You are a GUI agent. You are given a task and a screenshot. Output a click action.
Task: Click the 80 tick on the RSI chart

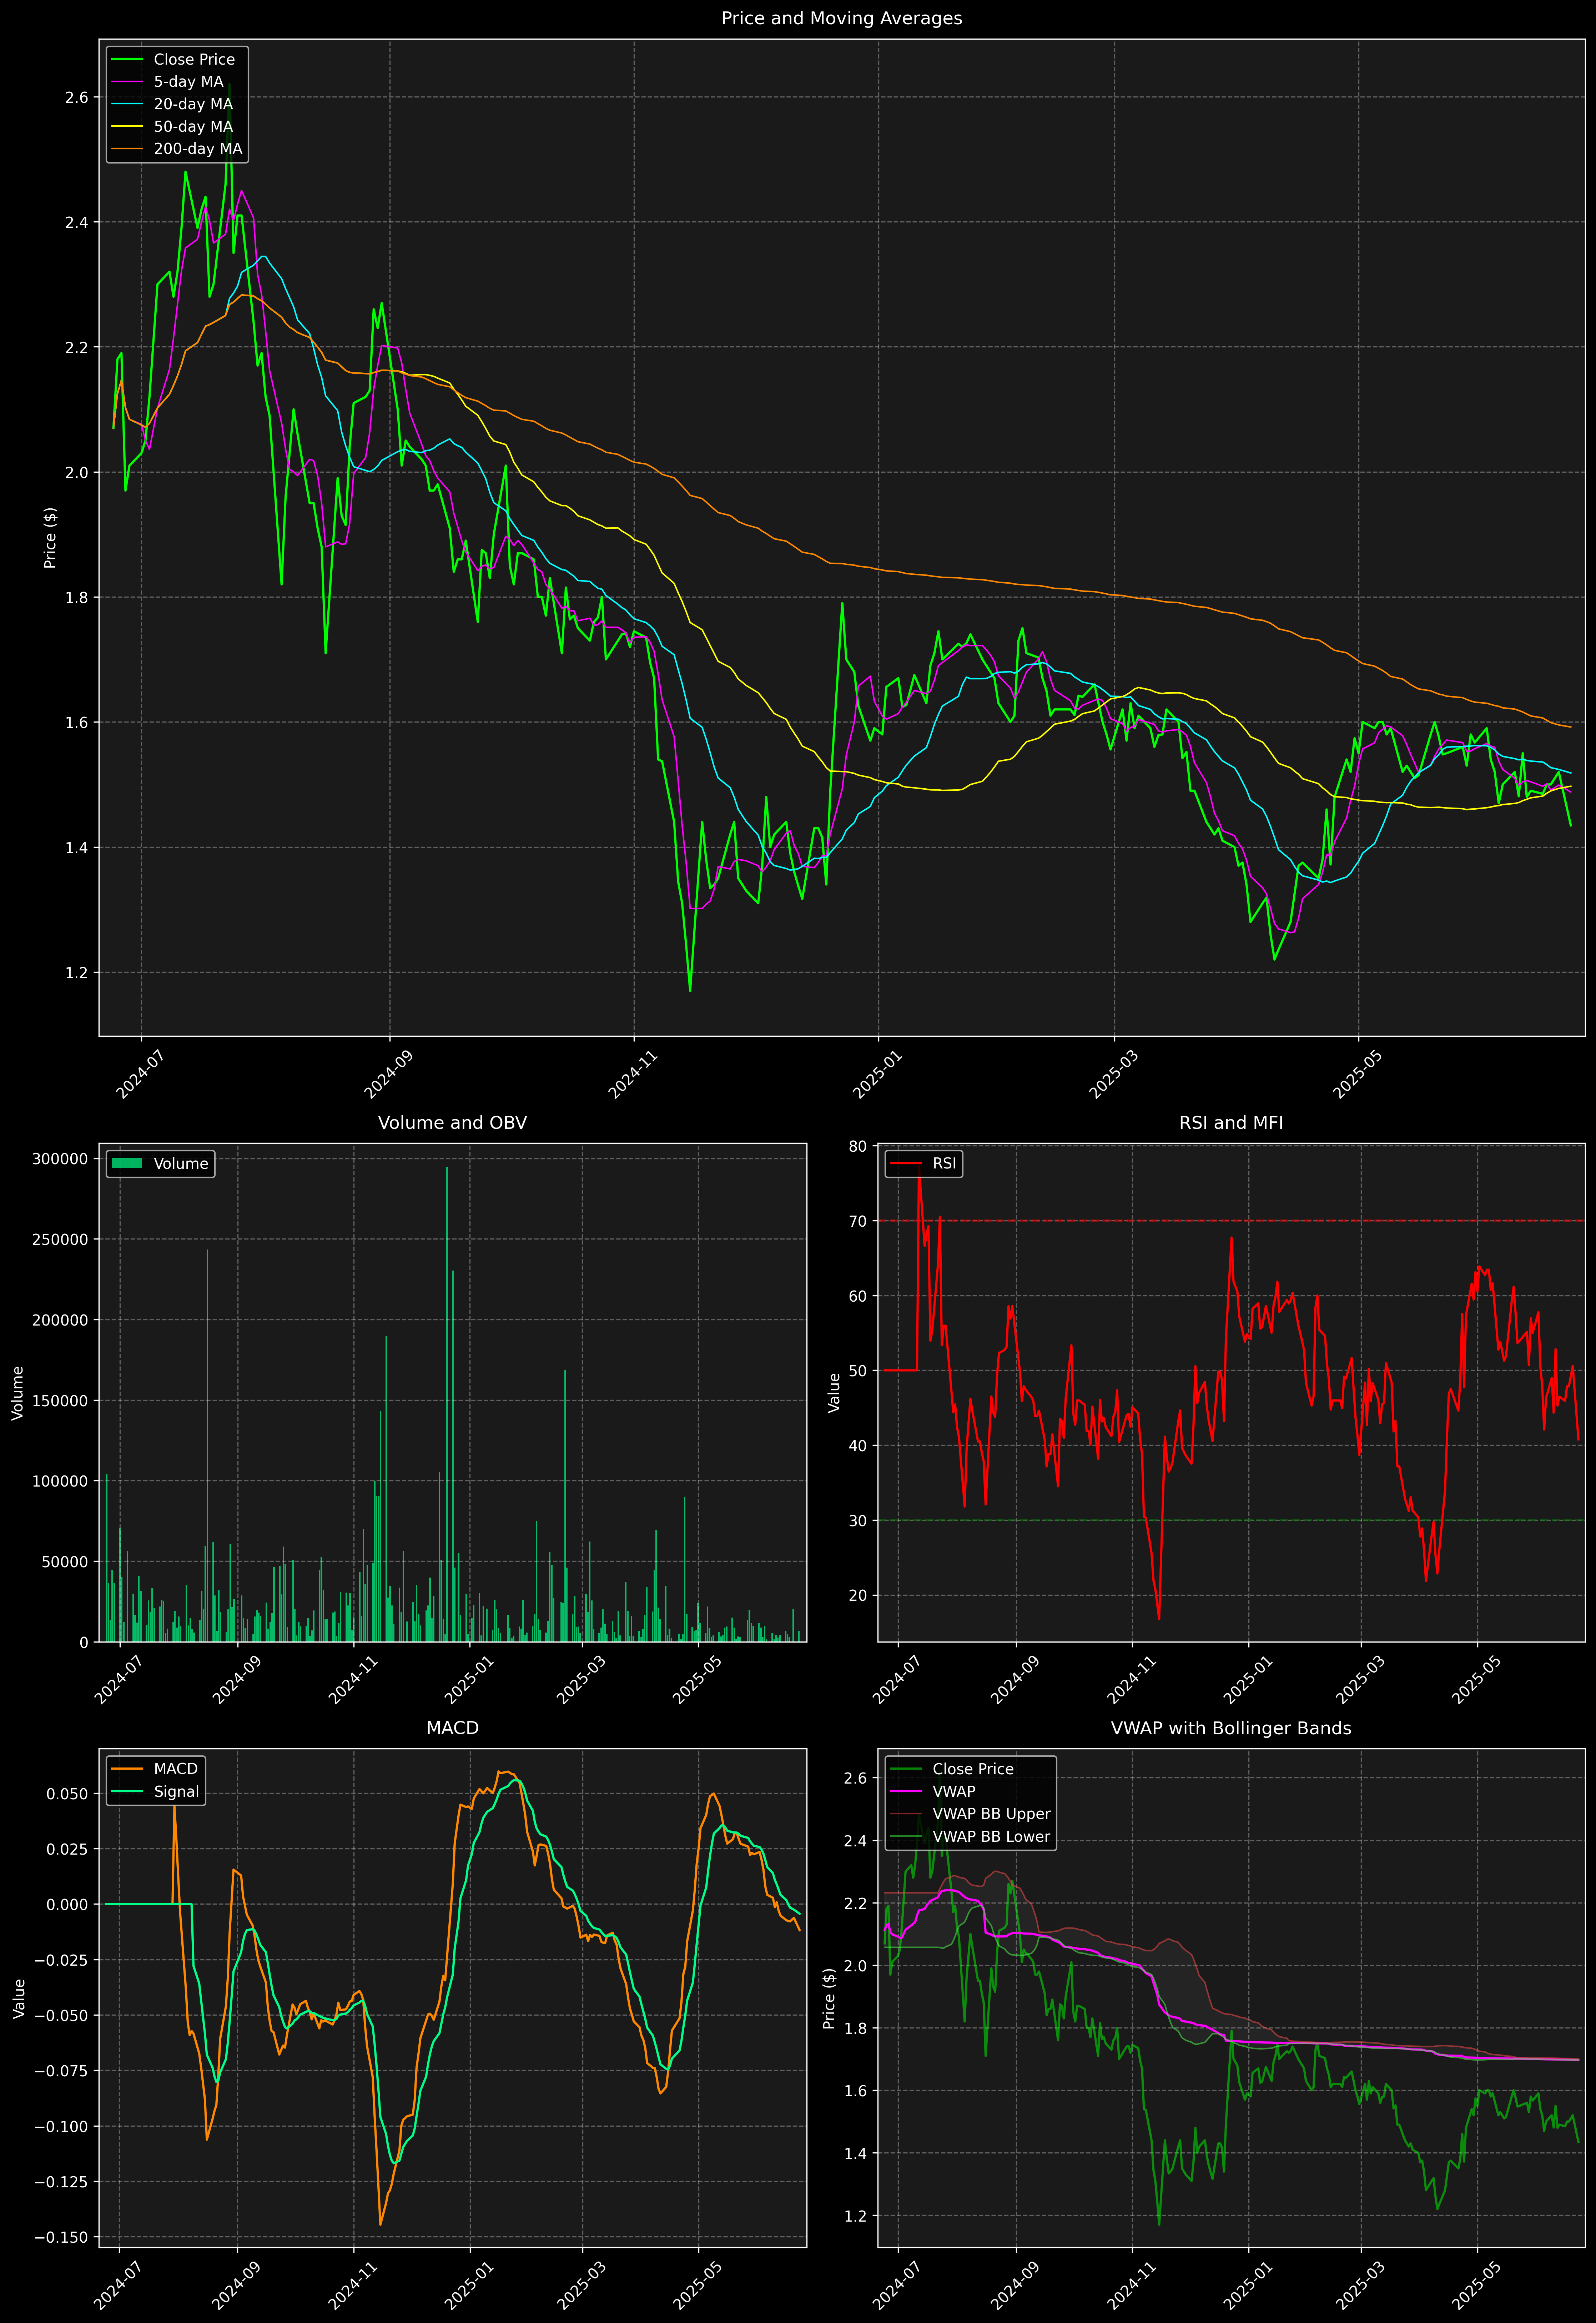(x=858, y=1146)
